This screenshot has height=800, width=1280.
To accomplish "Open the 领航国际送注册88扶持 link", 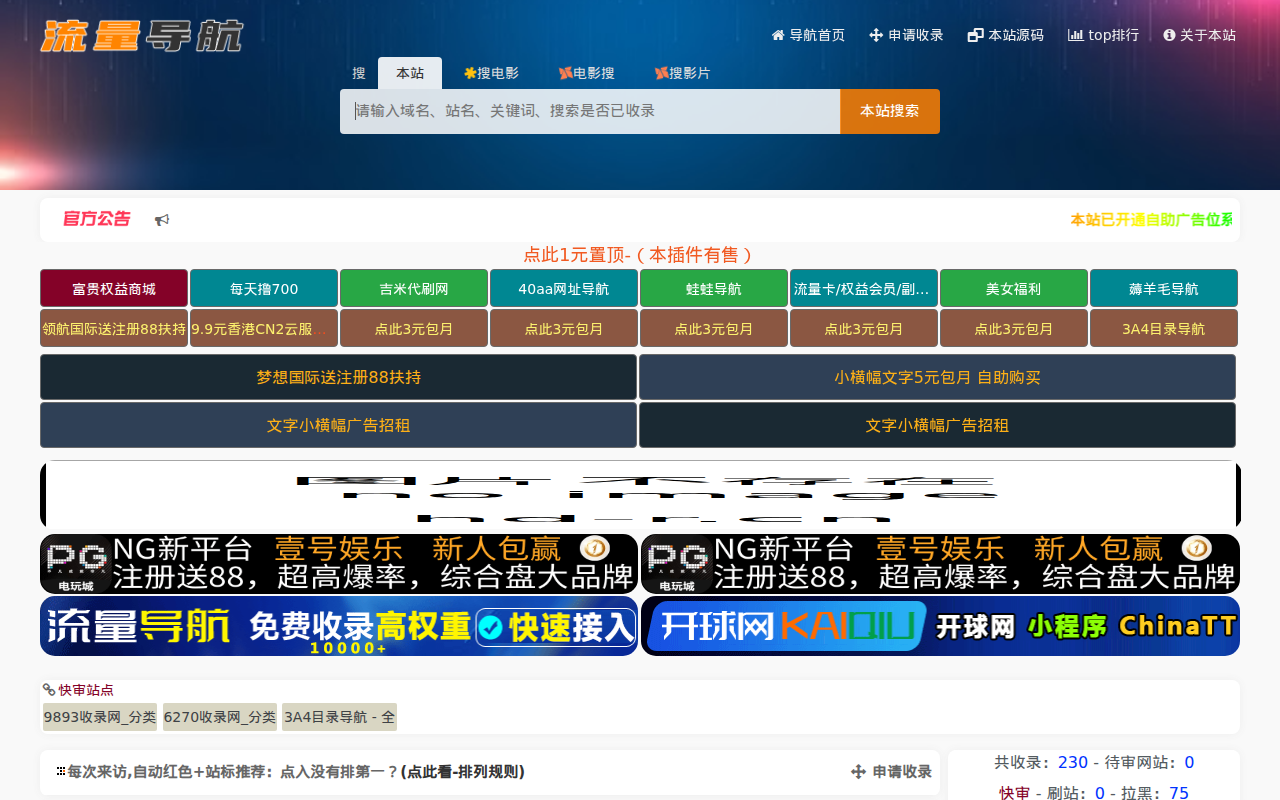I will point(114,328).
